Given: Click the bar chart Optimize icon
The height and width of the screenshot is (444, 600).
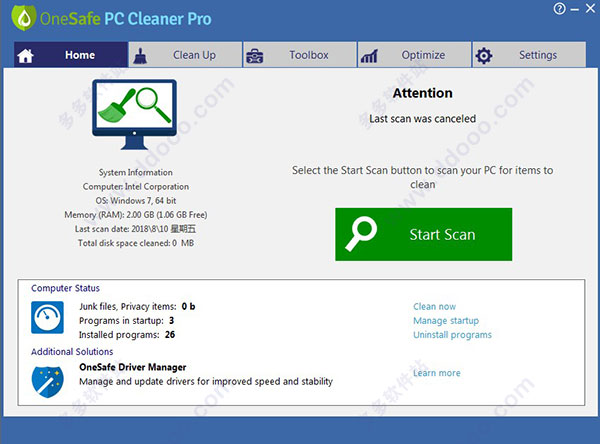Looking at the screenshot, I should pyautogui.click(x=369, y=56).
